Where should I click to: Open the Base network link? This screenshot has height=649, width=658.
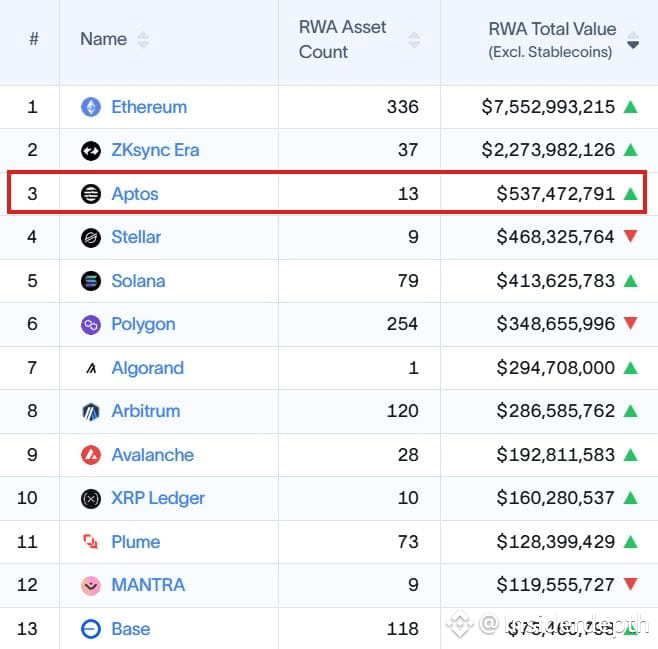click(x=131, y=629)
